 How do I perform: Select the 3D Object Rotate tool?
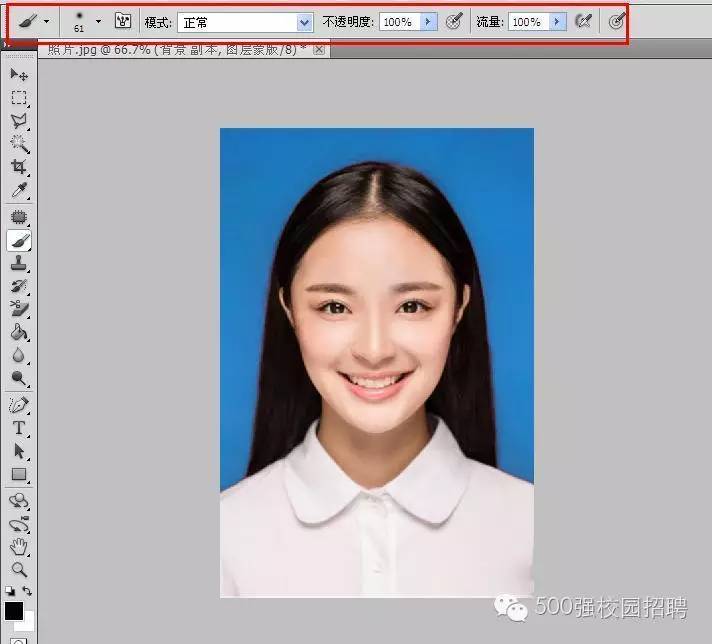click(19, 500)
